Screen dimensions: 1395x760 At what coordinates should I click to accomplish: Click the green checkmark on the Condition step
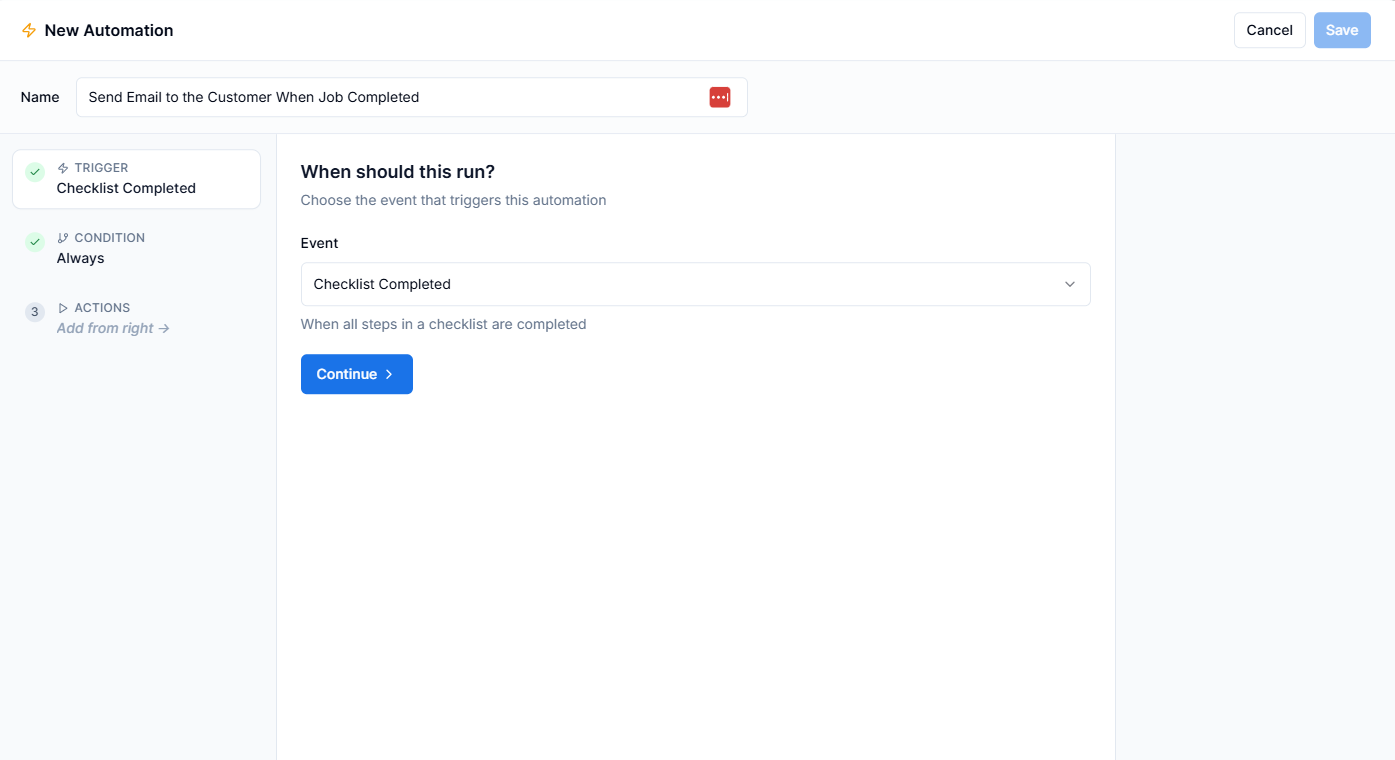tap(34, 241)
